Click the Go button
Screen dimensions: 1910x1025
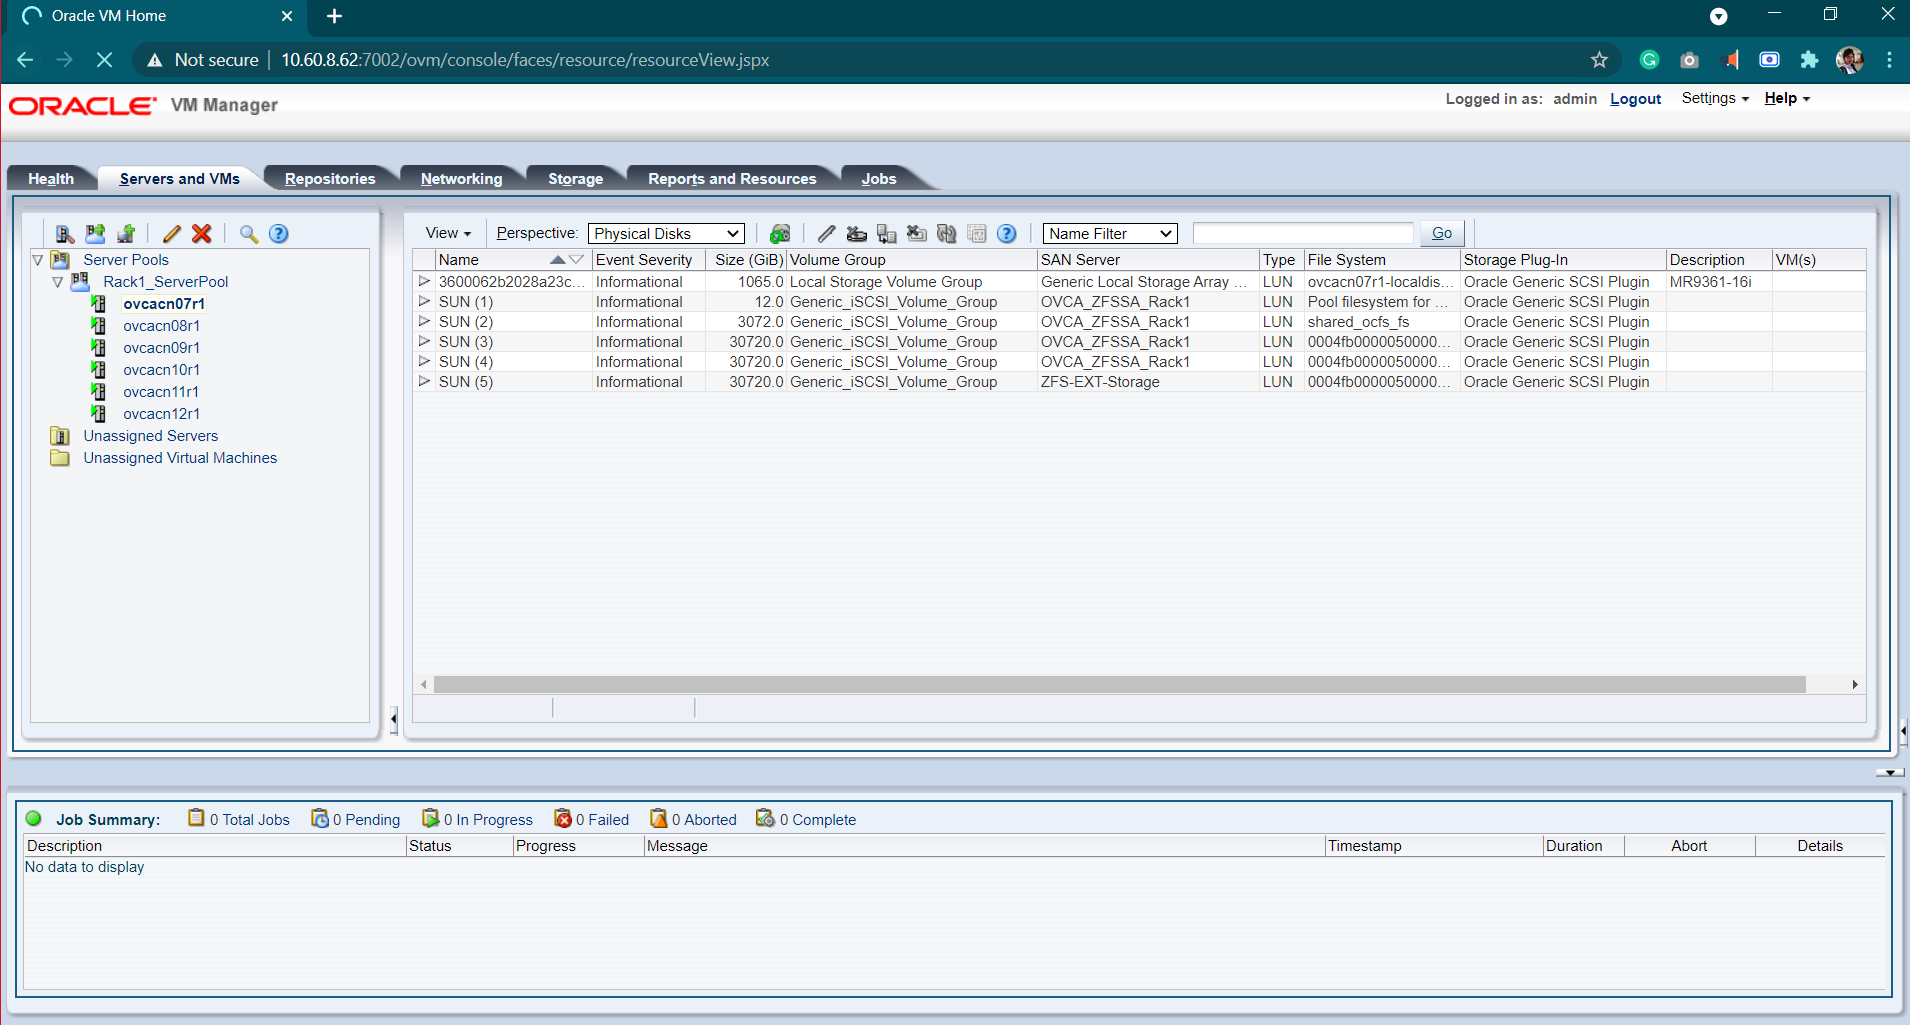click(1442, 233)
